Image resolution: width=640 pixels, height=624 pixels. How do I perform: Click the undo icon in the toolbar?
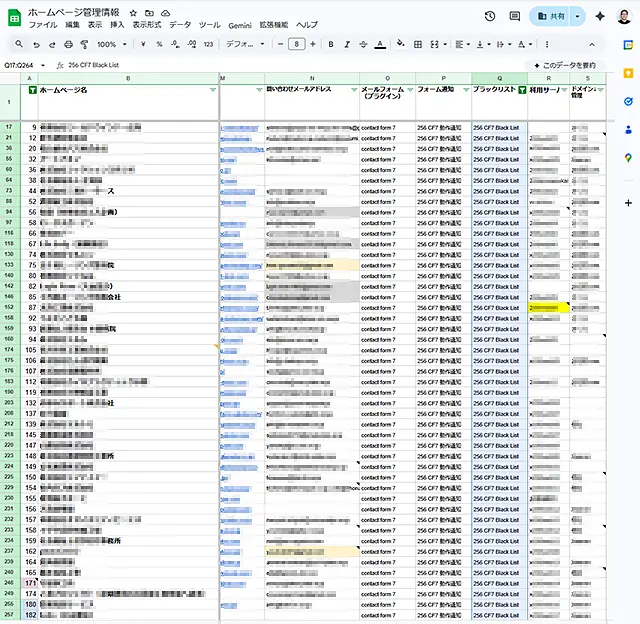pos(36,44)
